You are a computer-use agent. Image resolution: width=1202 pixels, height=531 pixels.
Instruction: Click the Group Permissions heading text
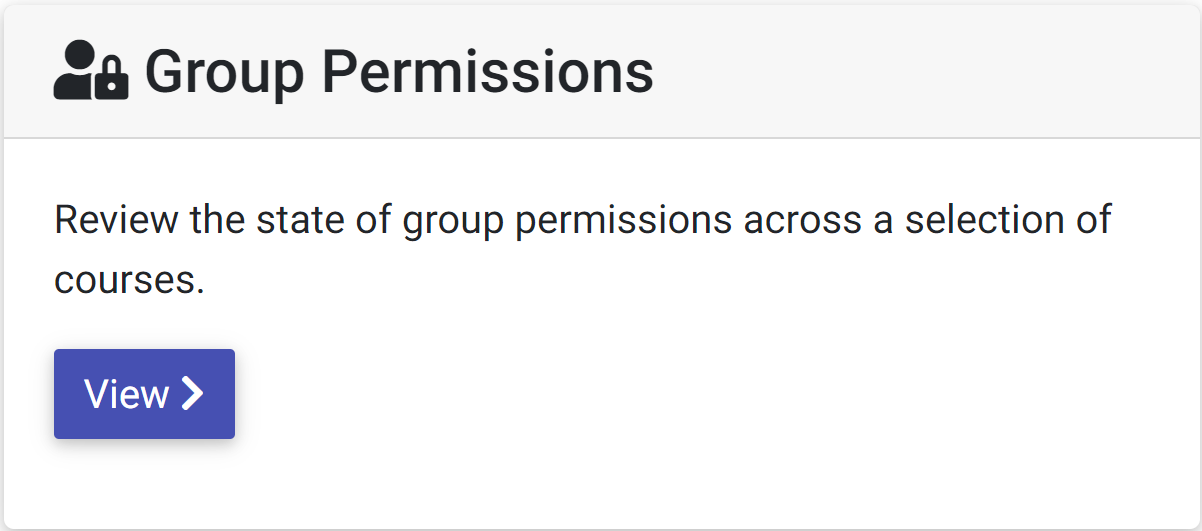click(x=399, y=73)
